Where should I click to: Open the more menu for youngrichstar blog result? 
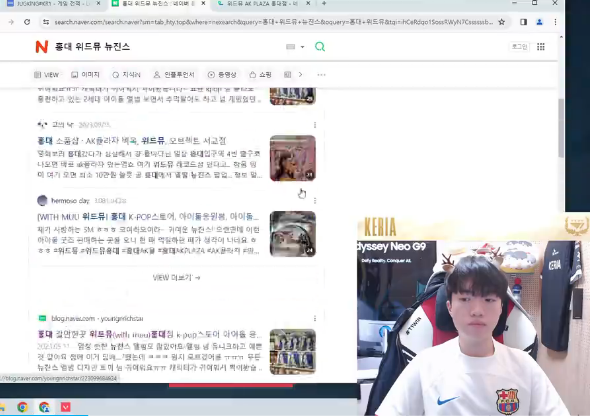pos(315,318)
